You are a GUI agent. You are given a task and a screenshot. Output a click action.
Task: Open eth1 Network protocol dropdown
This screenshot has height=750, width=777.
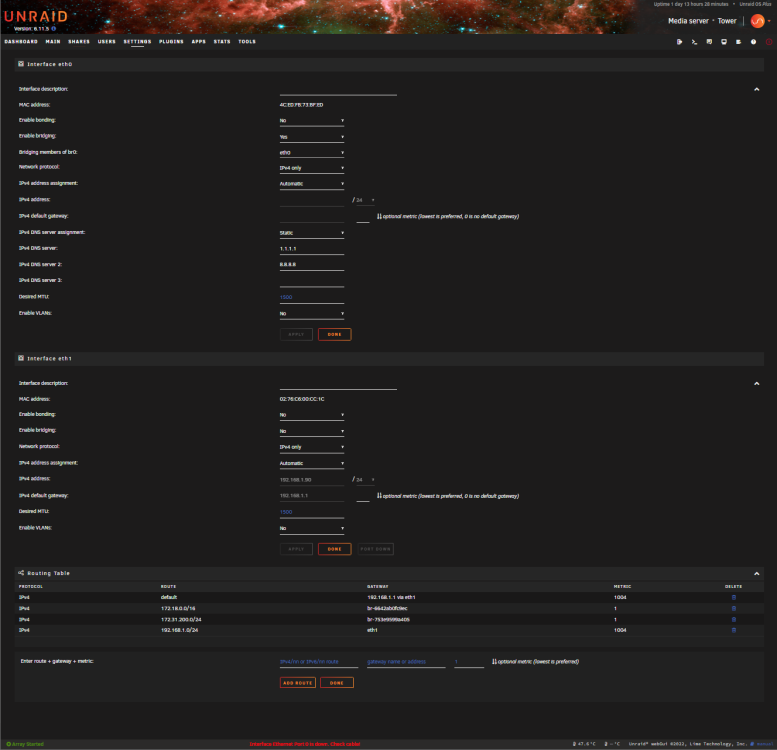312,447
